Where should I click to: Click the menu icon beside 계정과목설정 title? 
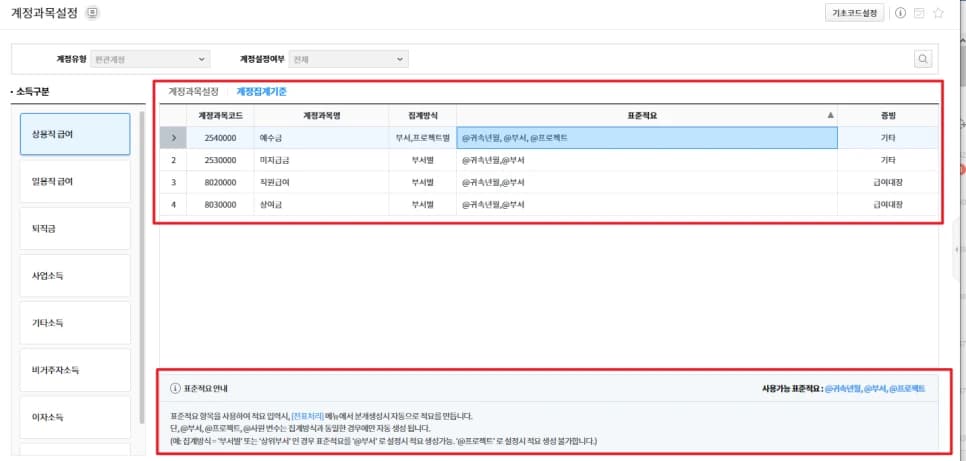point(92,13)
